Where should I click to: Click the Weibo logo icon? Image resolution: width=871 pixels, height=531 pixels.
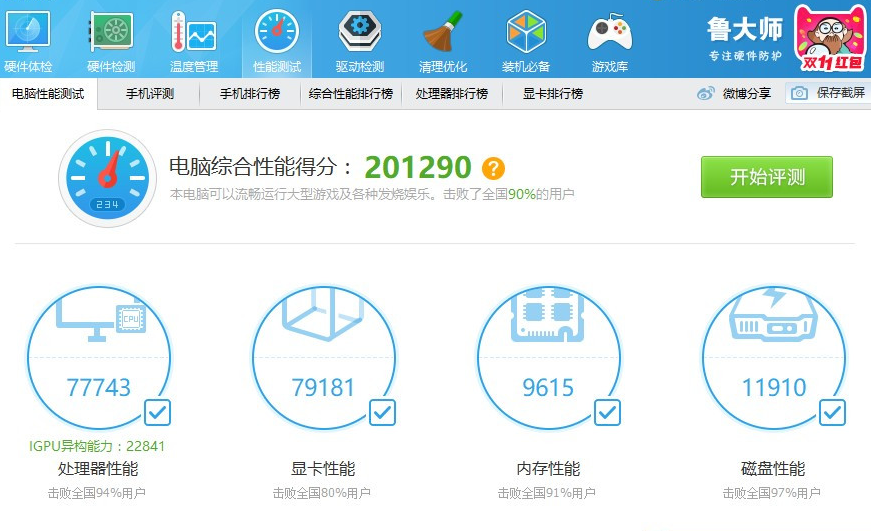pos(705,93)
